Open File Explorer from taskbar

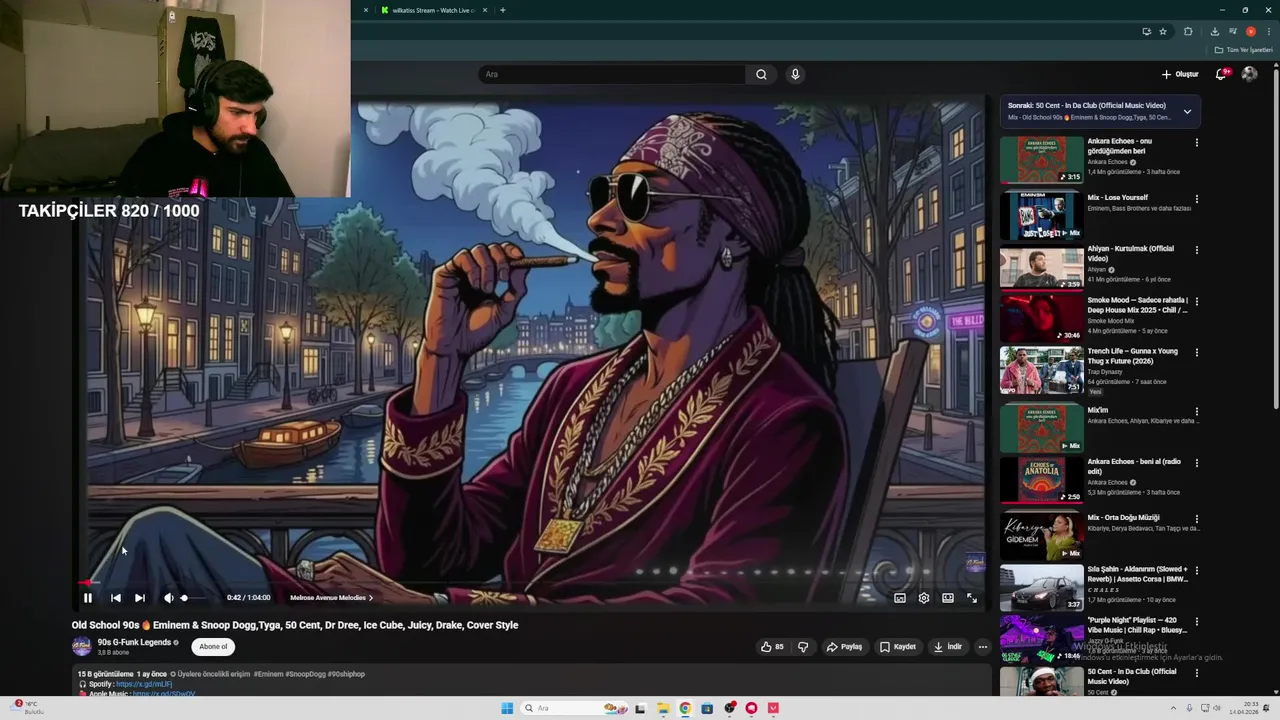(x=662, y=708)
